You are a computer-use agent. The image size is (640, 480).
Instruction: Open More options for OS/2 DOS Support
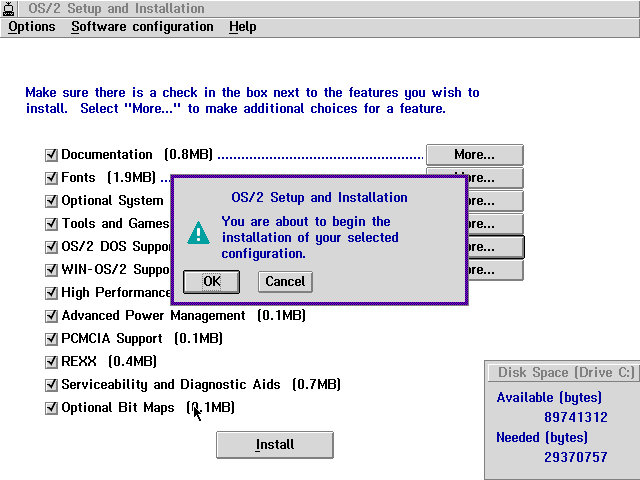pos(496,247)
